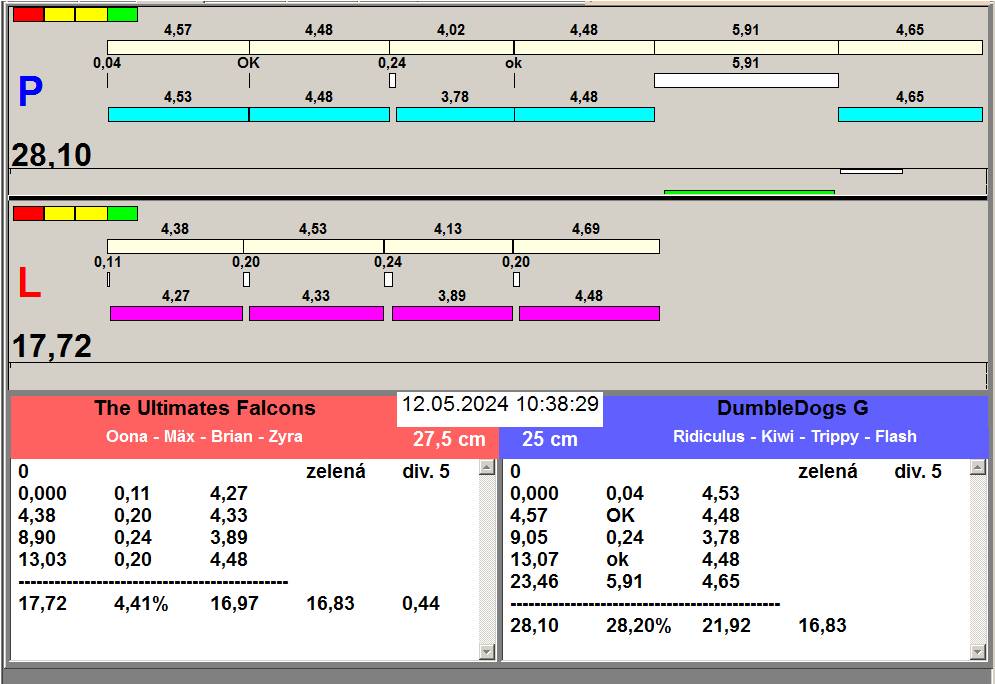Viewport: 995px width, 684px height.
Task: Click the red start light in lane L
Action: pos(29,213)
